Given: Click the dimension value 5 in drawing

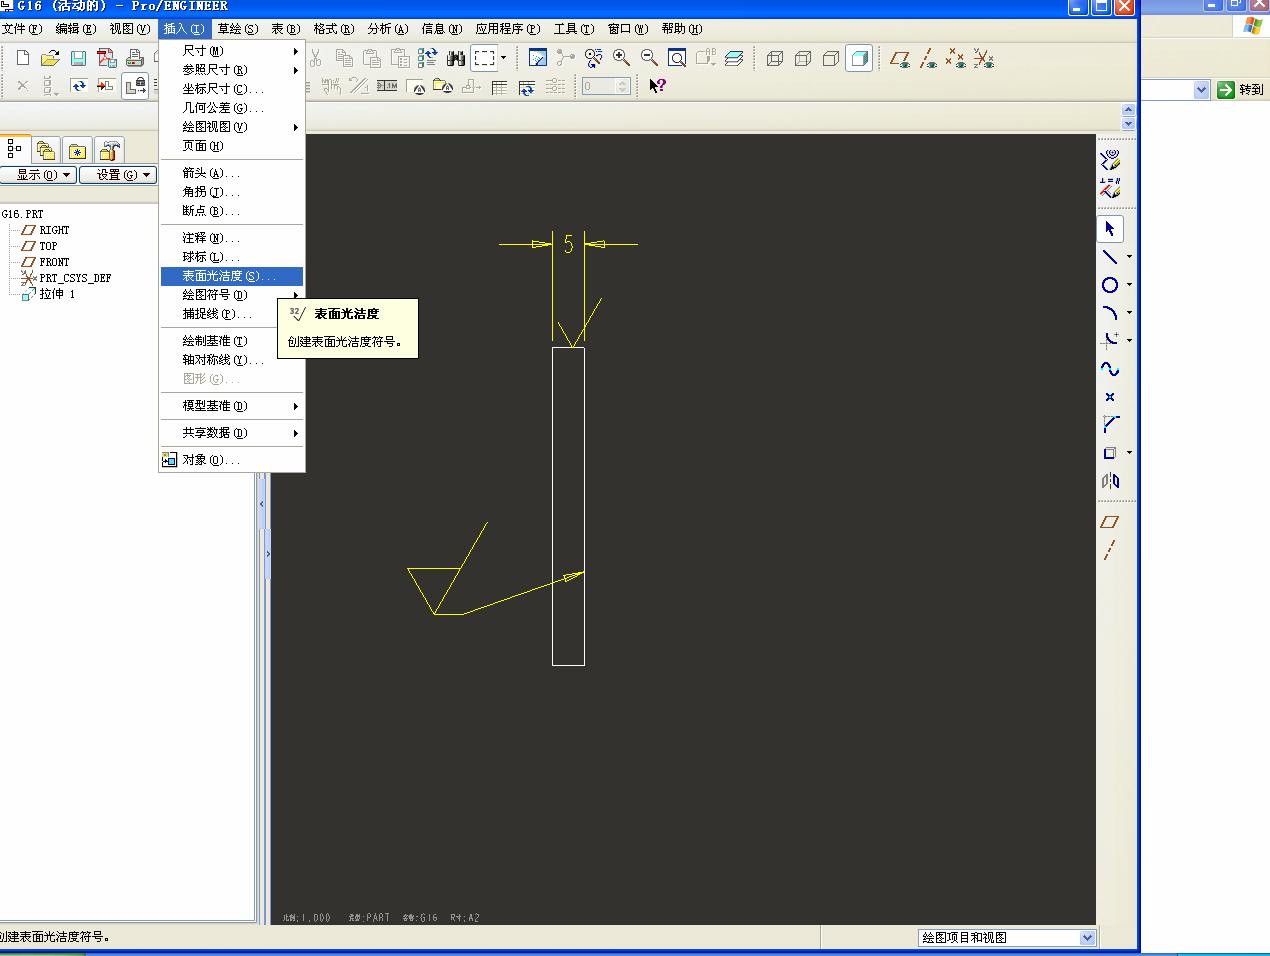Looking at the screenshot, I should 568,244.
